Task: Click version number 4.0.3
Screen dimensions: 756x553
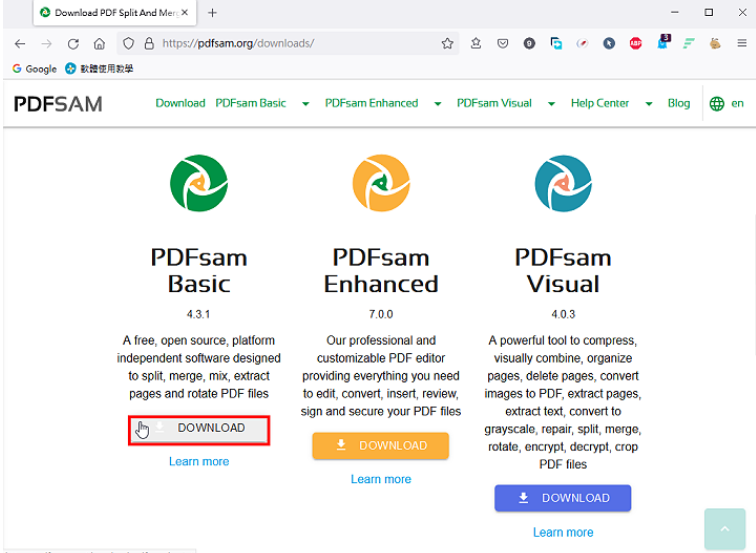Action: pos(563,314)
